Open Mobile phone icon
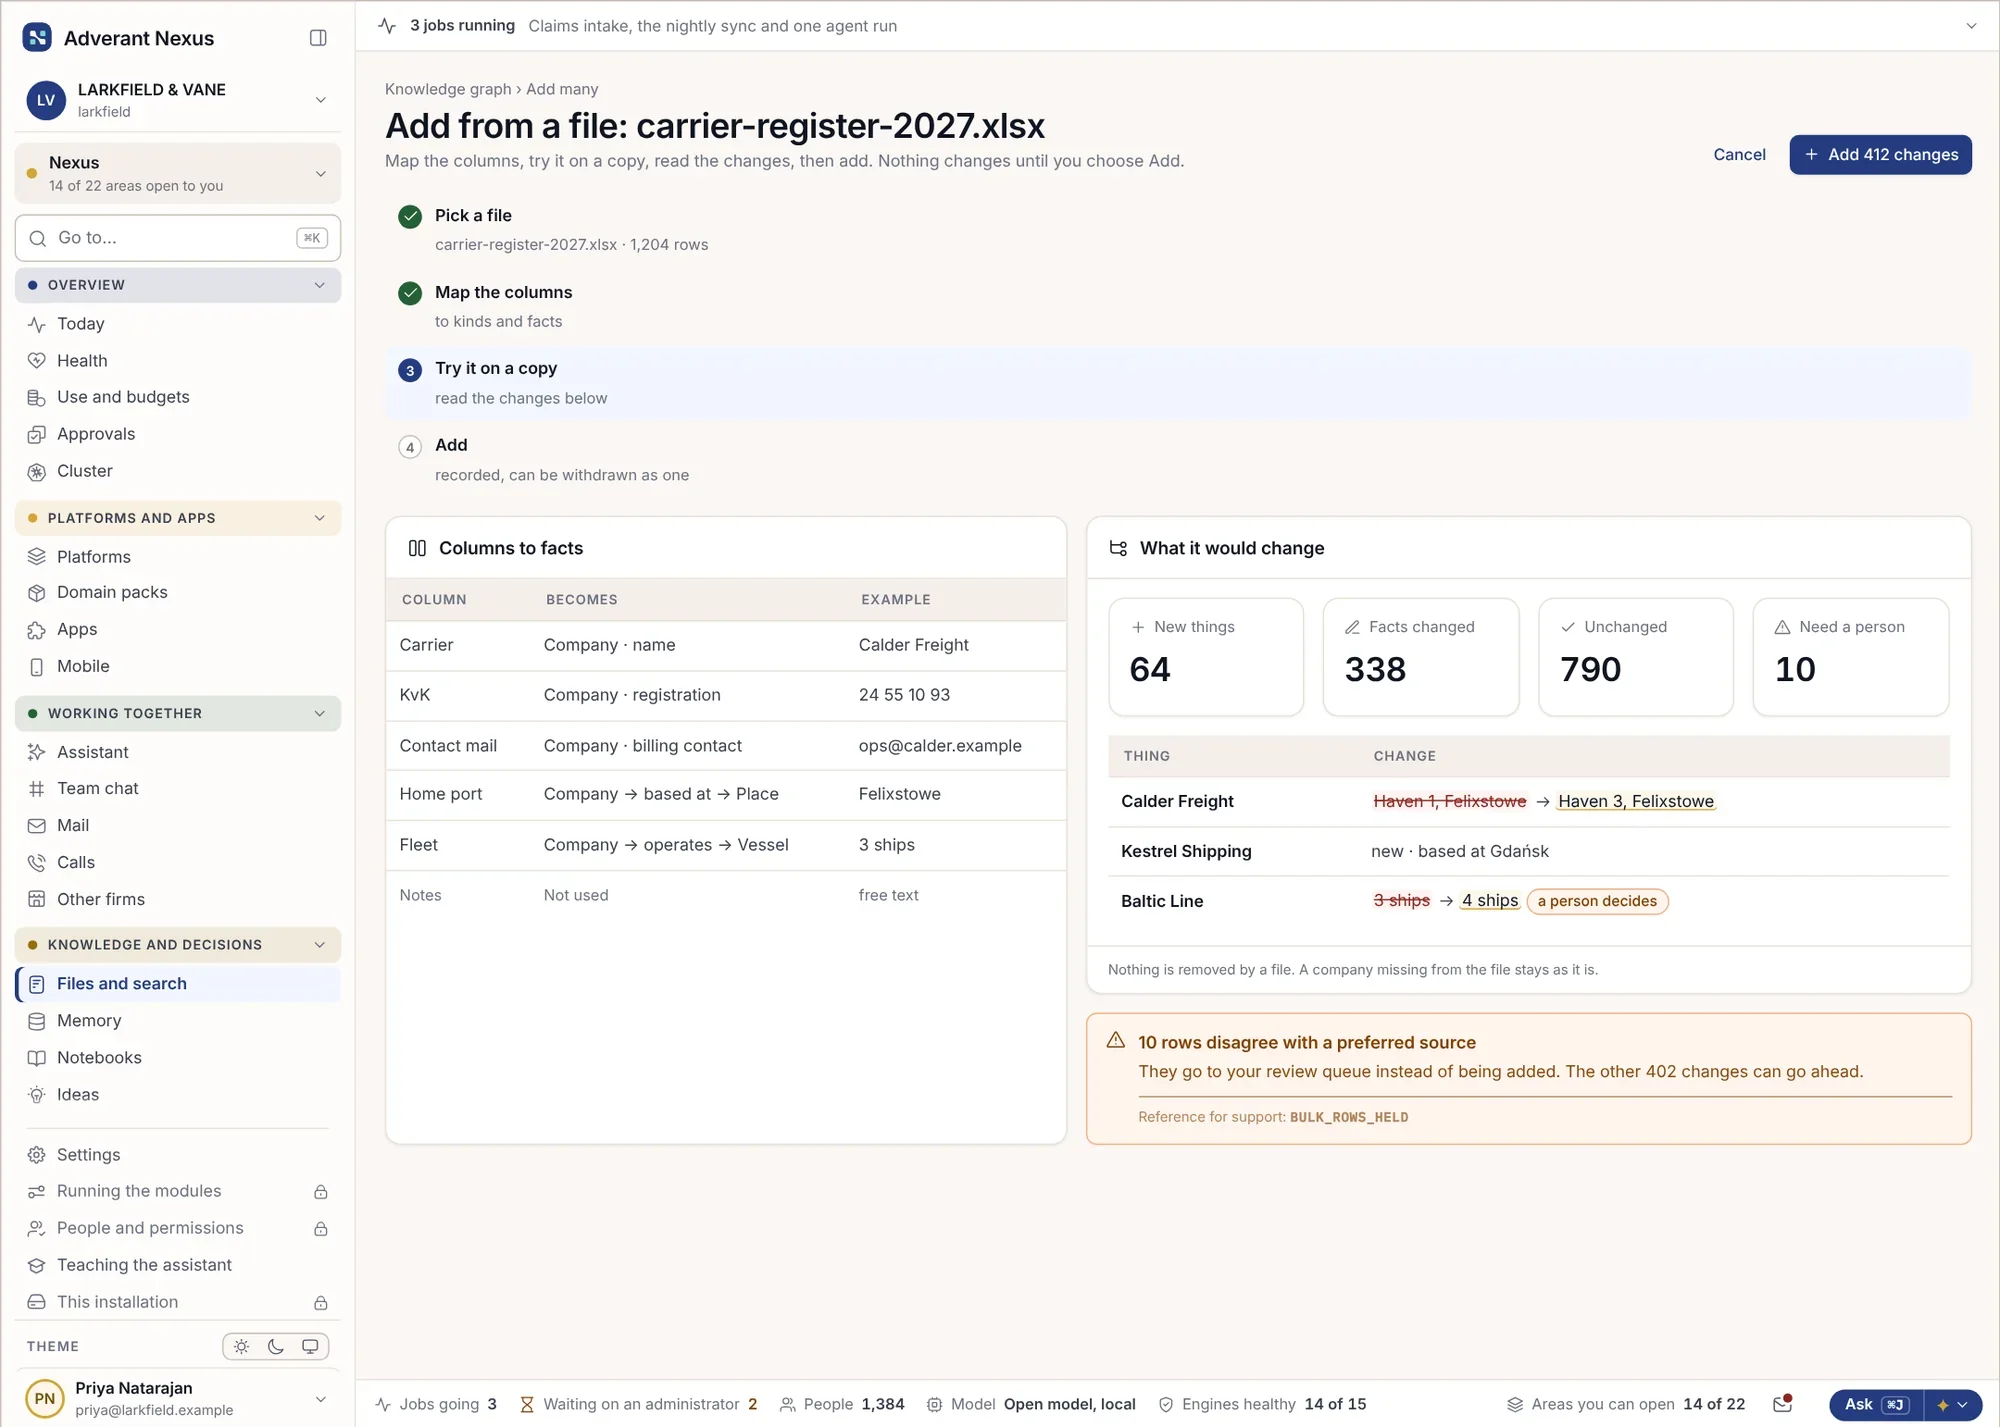This screenshot has height=1427, width=2000. pos(37,667)
